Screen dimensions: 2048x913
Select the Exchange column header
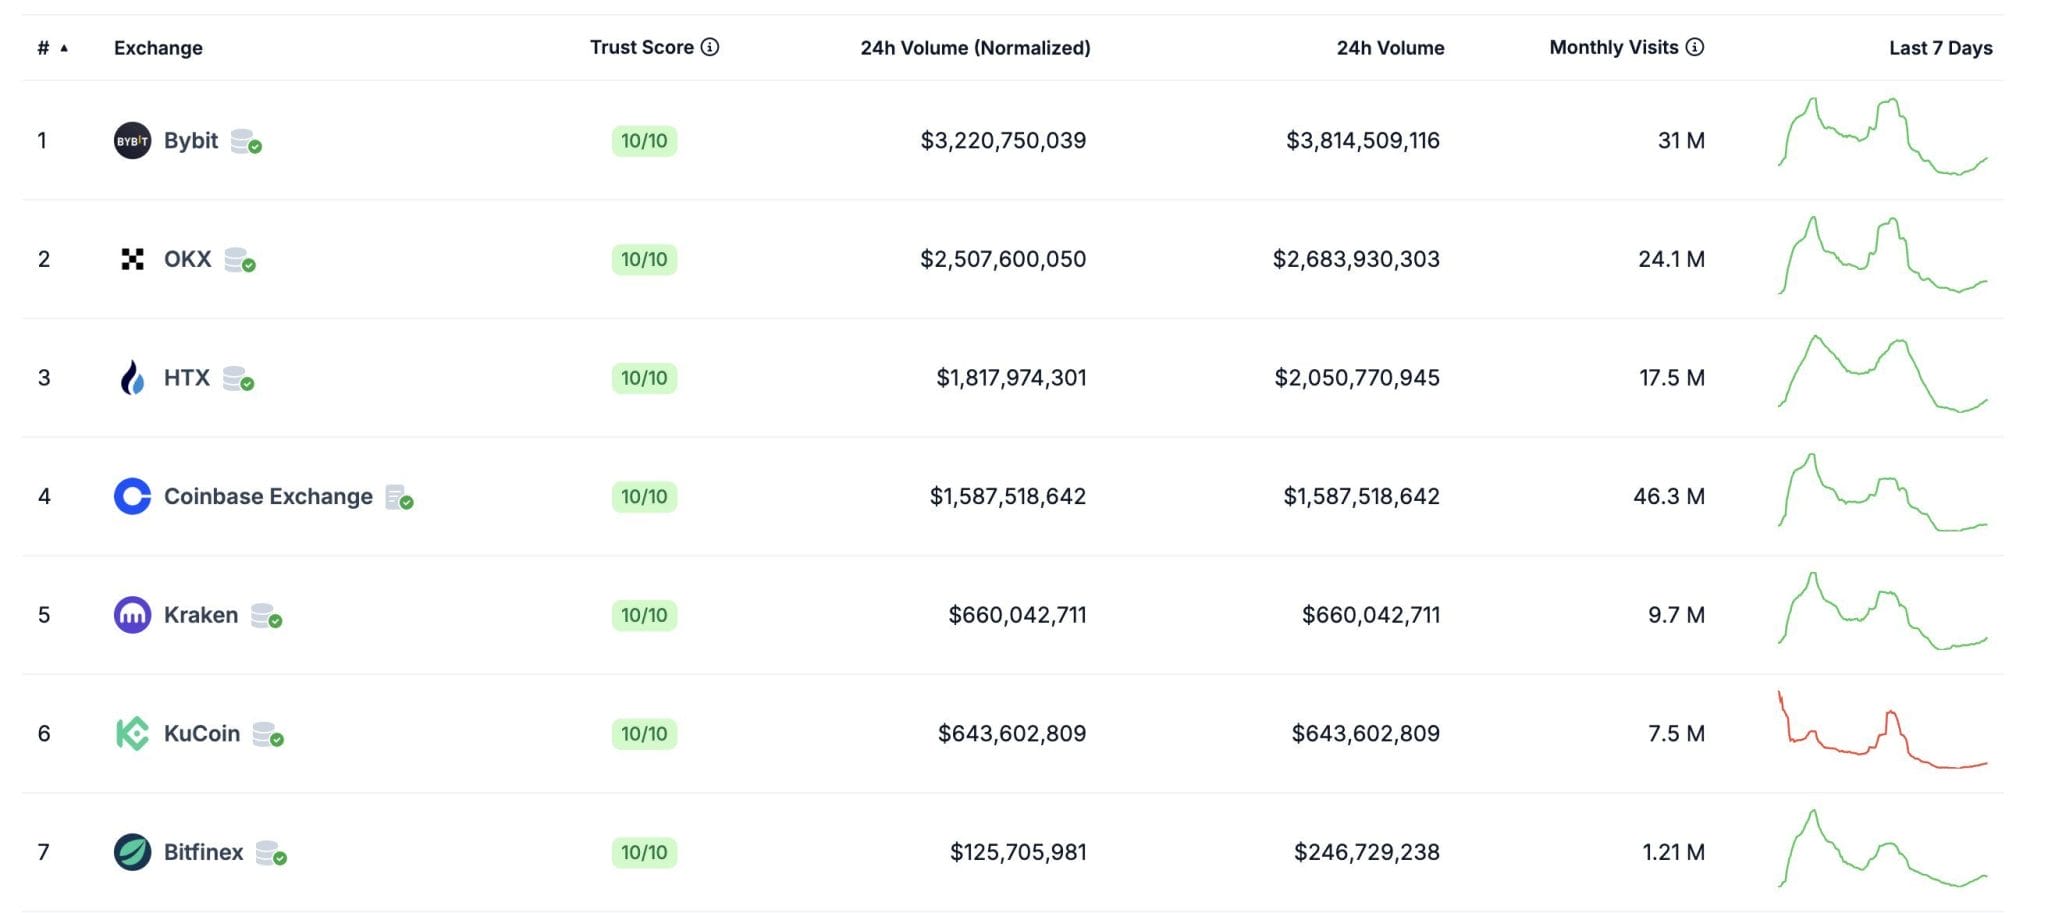click(158, 48)
